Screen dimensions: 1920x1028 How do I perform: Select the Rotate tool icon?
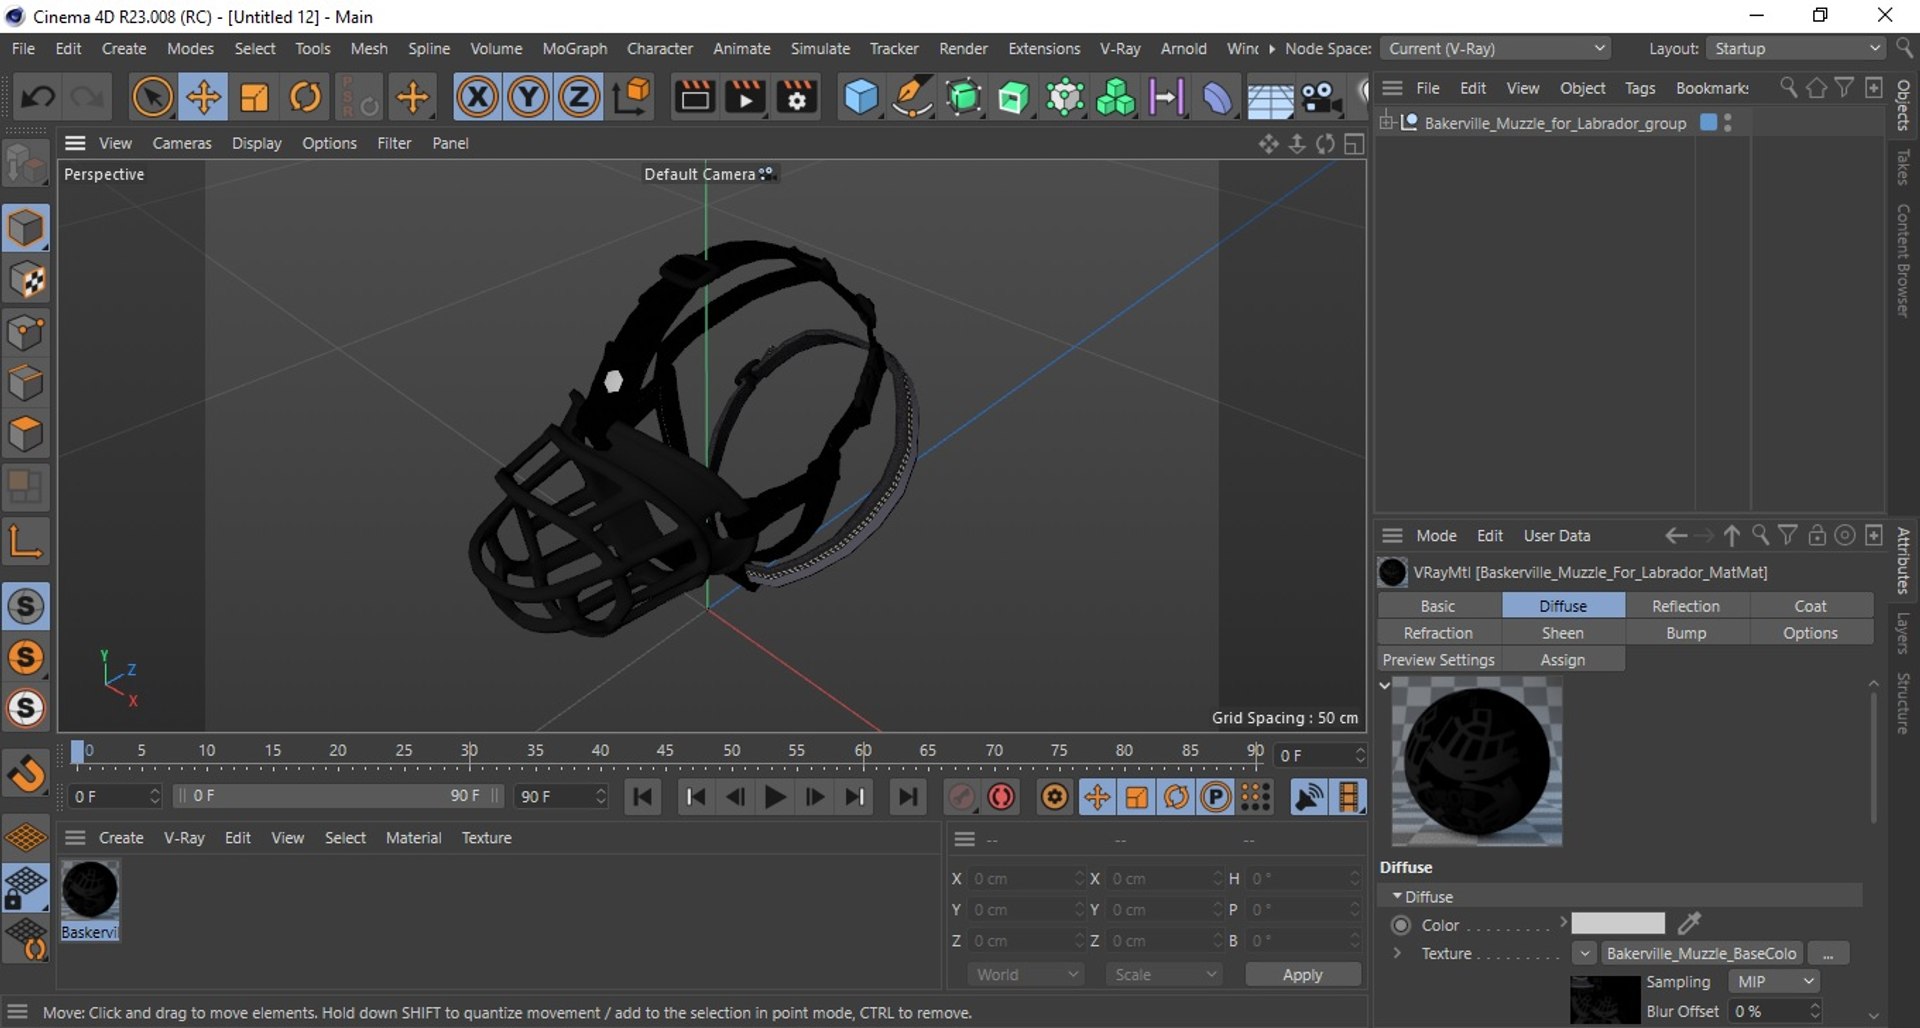pos(305,97)
